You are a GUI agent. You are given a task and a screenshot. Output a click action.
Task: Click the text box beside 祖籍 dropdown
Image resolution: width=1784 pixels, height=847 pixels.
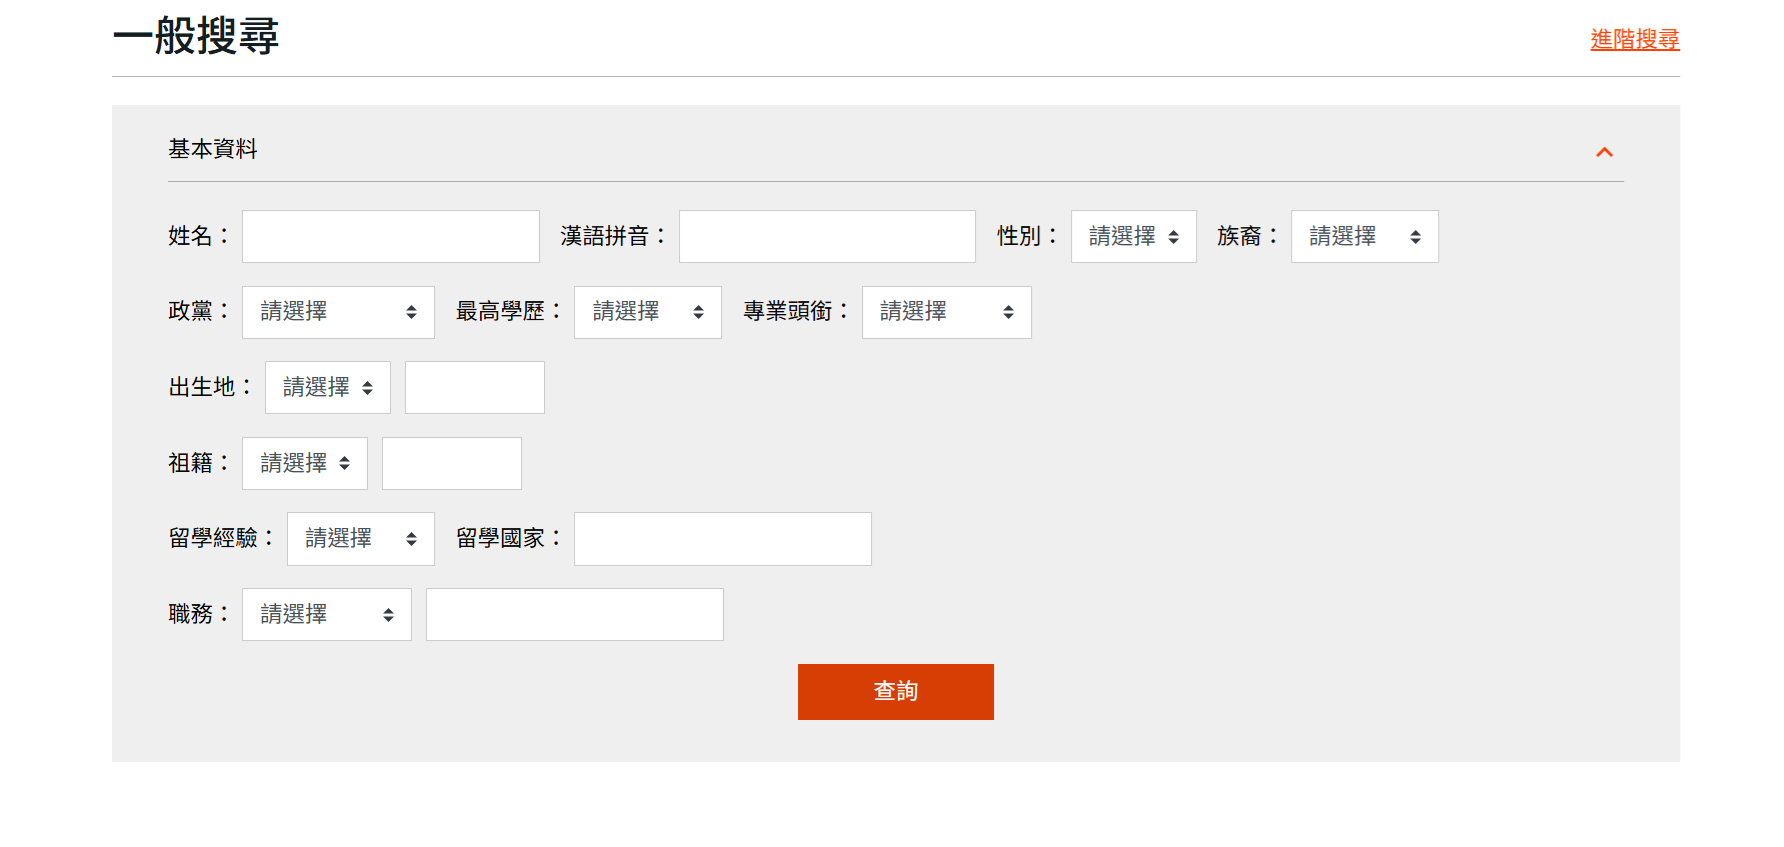pyautogui.click(x=451, y=463)
